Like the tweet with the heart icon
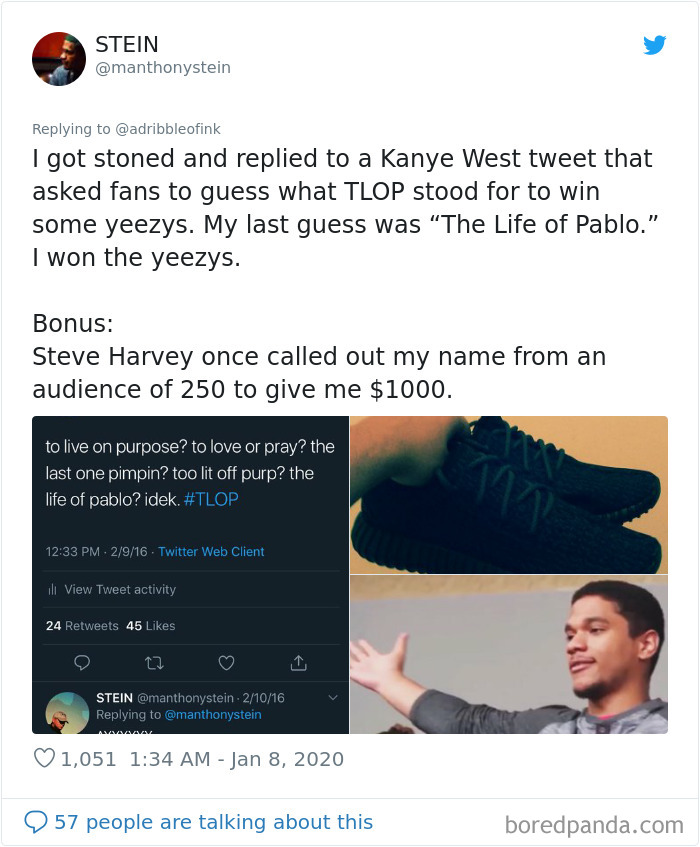 point(44,759)
